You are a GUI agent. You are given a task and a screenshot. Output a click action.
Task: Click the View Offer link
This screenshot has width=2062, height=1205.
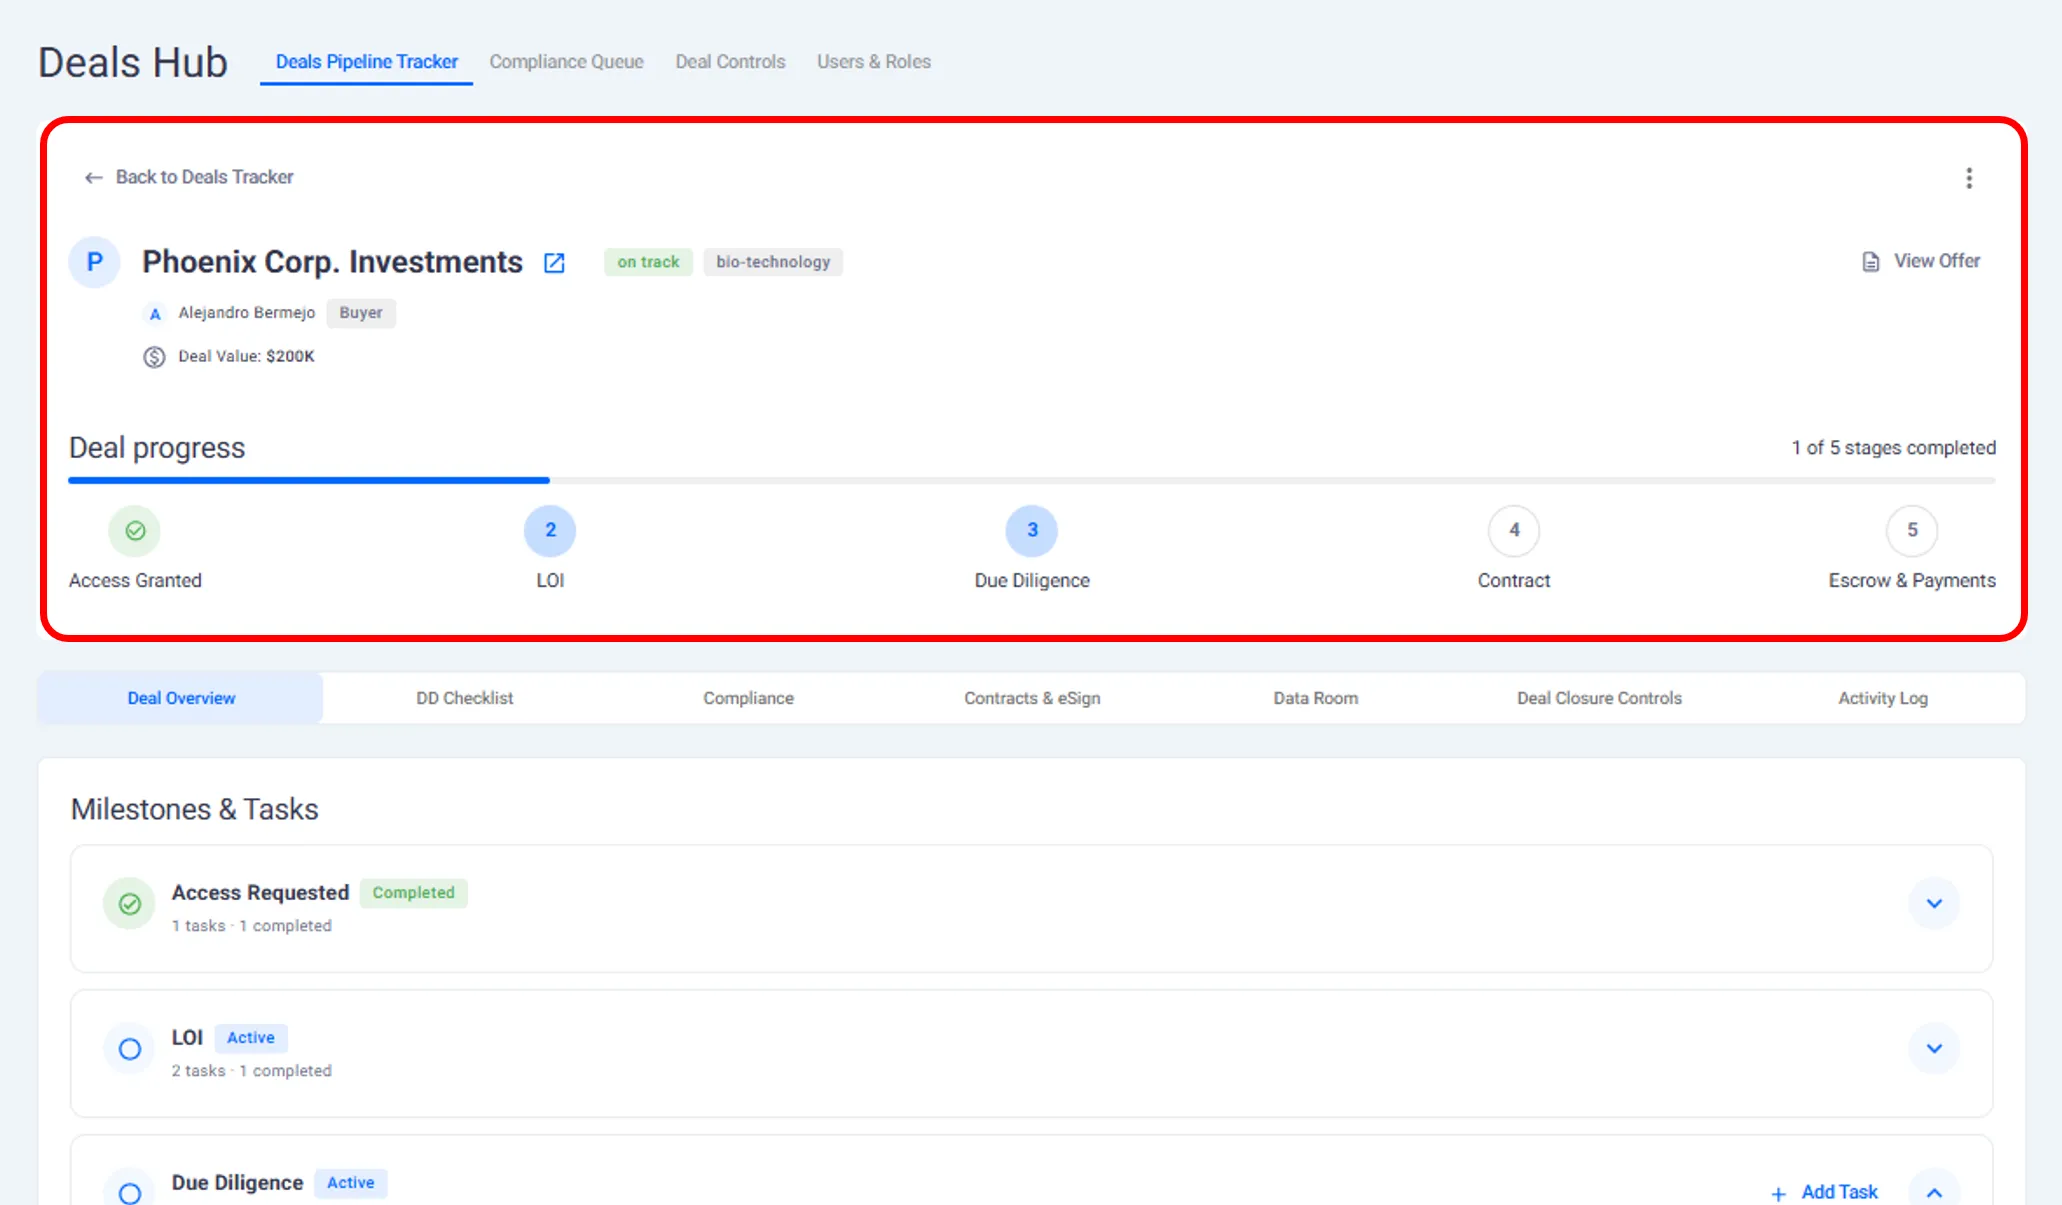1936,261
